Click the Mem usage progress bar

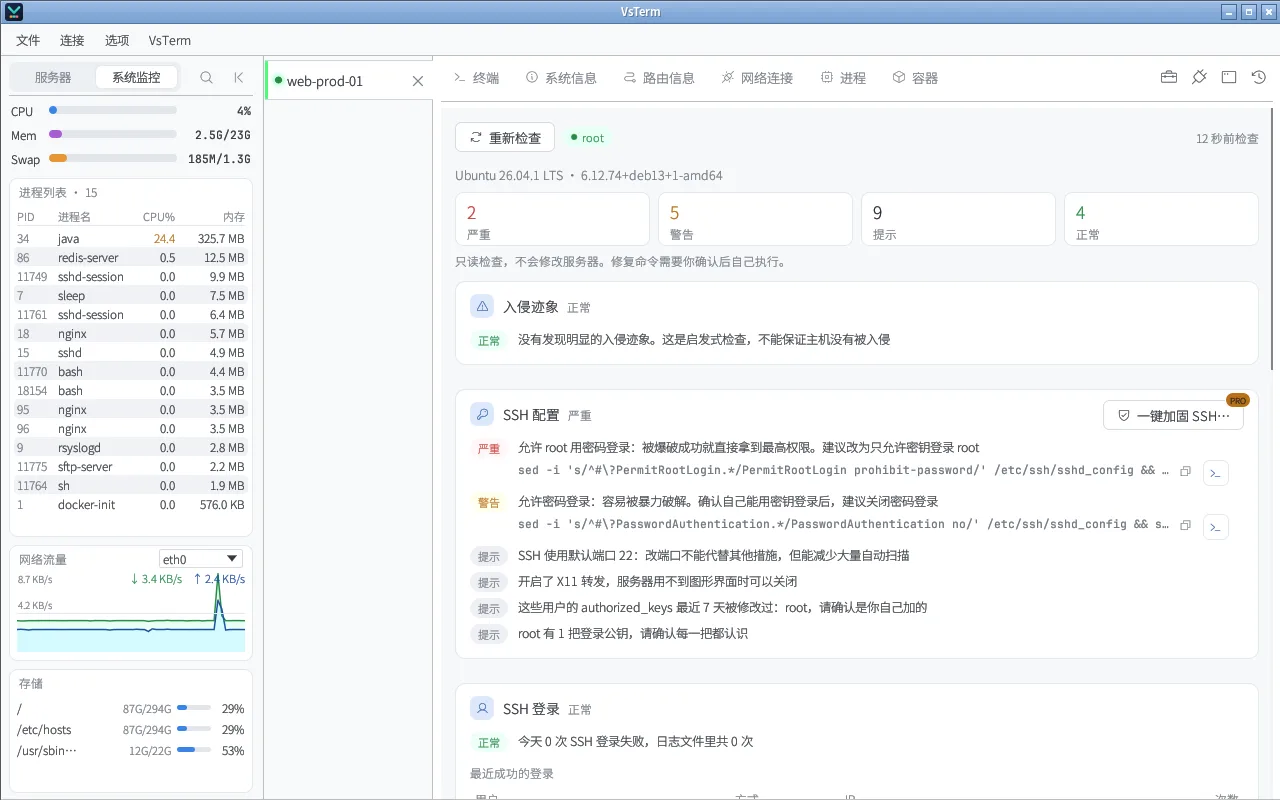coord(113,134)
